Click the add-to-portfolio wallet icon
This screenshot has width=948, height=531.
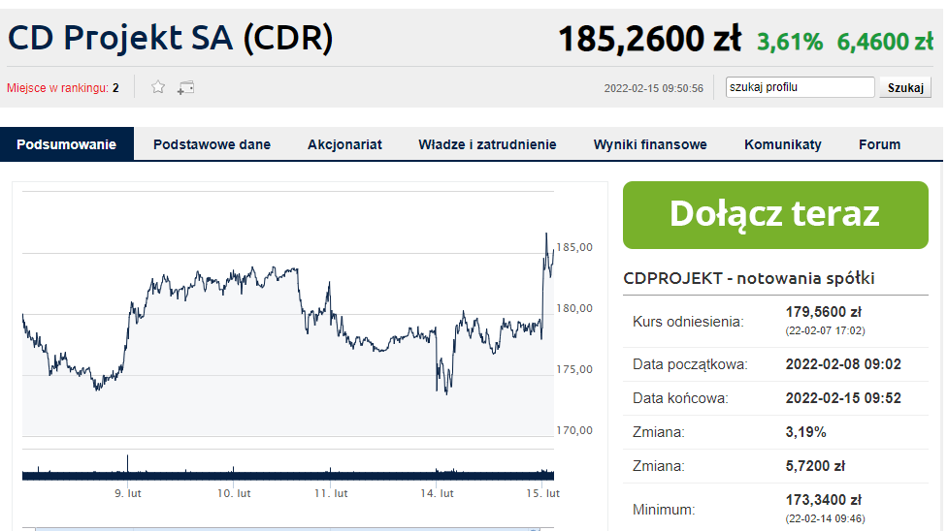click(186, 88)
